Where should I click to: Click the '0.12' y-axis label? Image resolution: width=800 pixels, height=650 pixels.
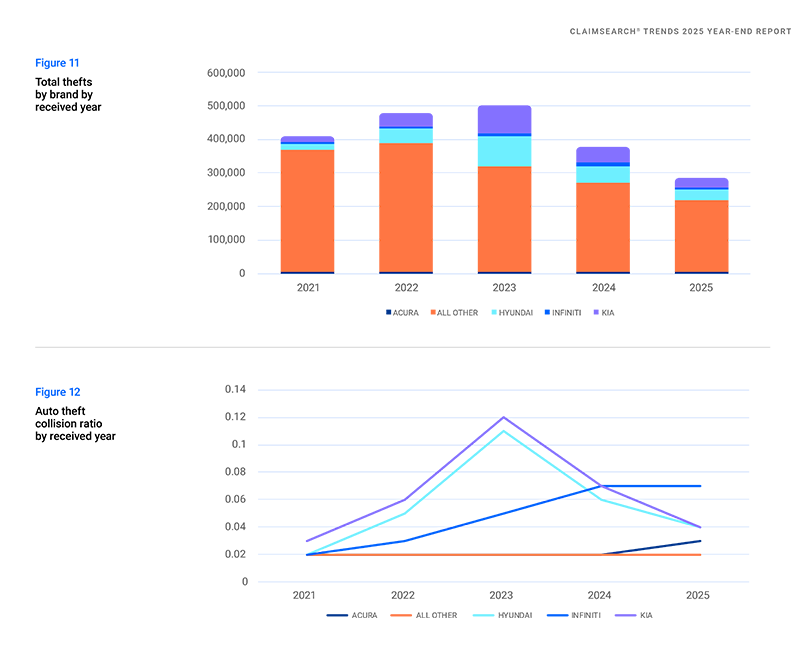pyautogui.click(x=235, y=417)
